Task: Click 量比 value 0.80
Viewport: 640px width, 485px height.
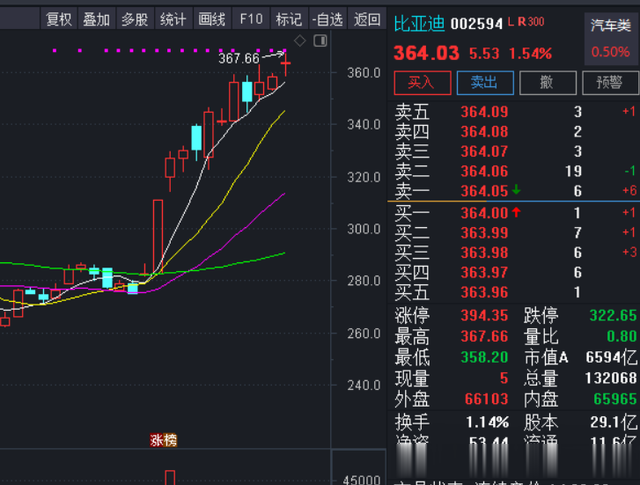Action: [x=622, y=336]
